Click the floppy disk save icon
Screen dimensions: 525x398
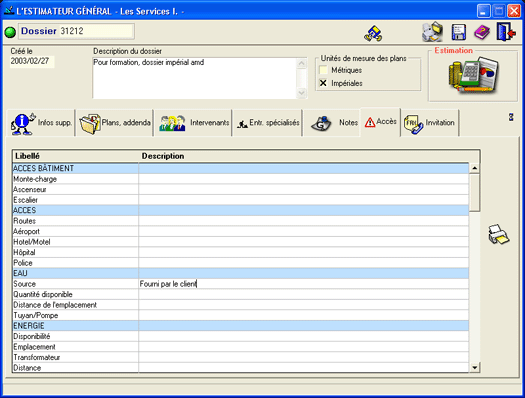point(458,32)
